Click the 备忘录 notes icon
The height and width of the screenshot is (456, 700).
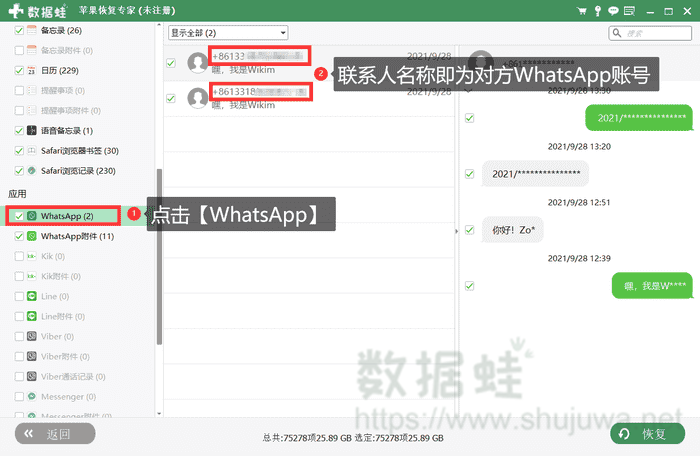[x=32, y=30]
